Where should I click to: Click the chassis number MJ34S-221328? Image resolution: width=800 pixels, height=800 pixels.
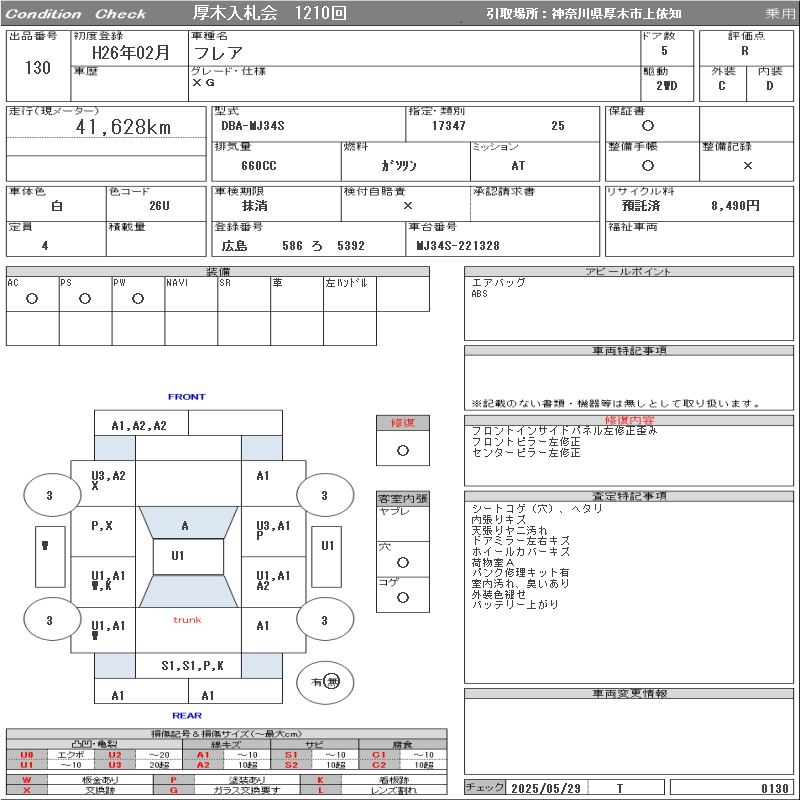(x=458, y=245)
